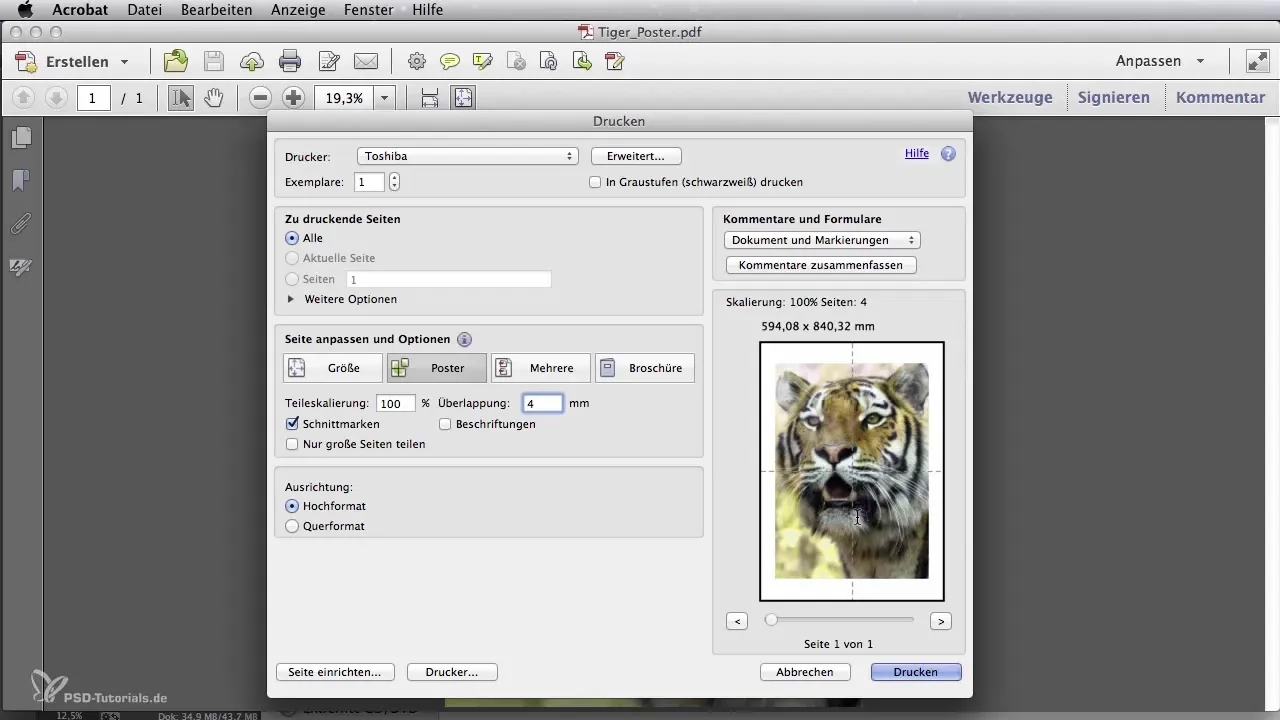Click the cloud upload icon

point(252,62)
